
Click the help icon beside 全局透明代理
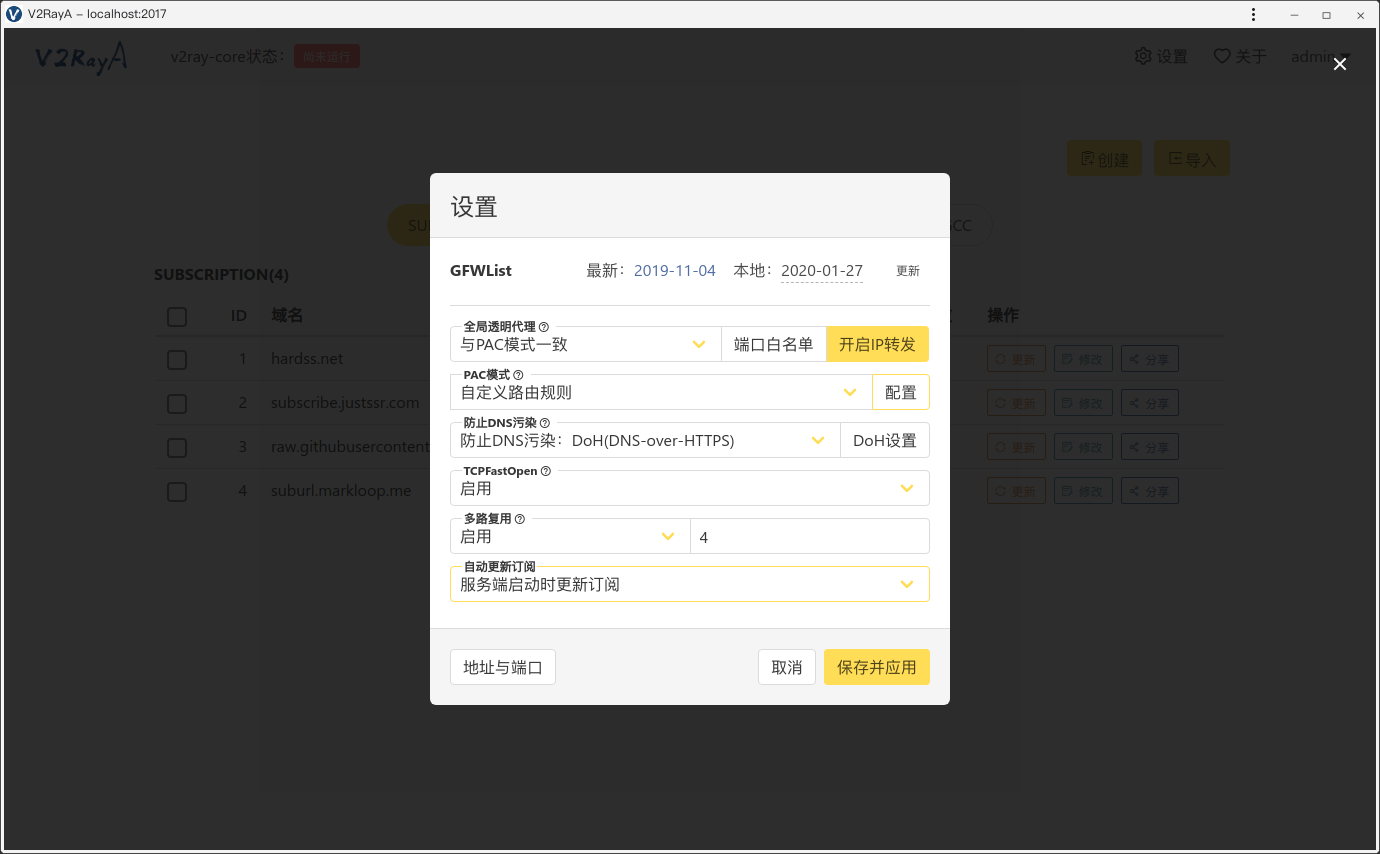(x=544, y=327)
